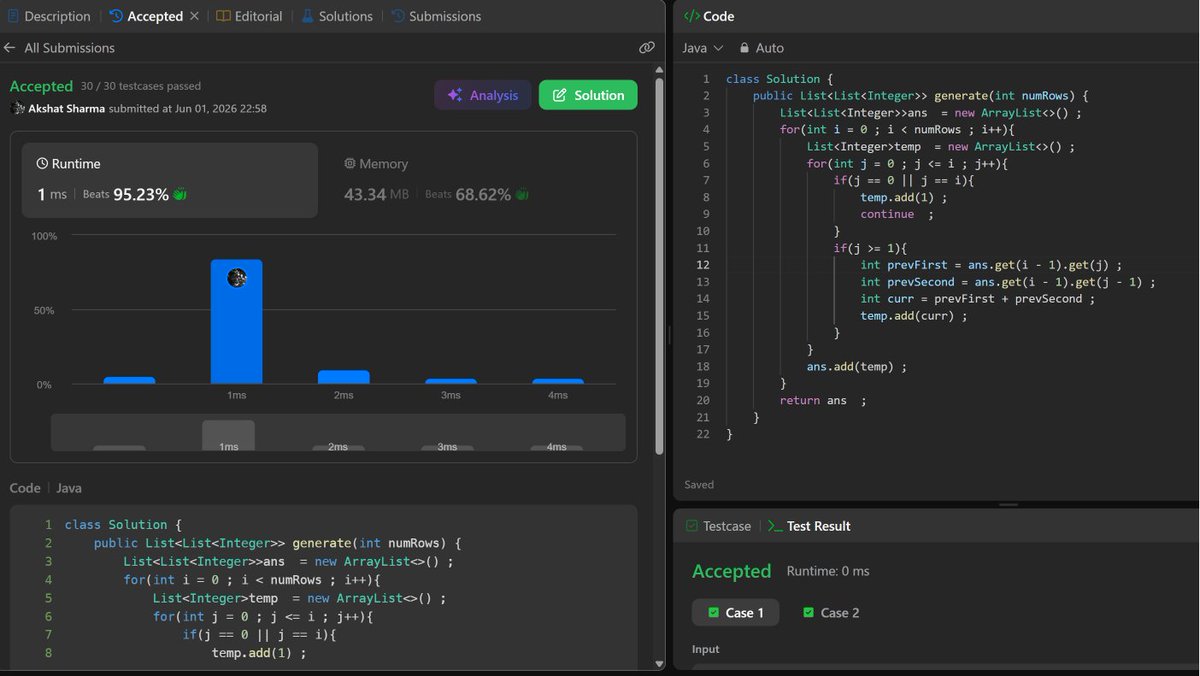Screen dimensions: 1200x676
Task: Select the Runtime stats card
Action: (x=170, y=180)
